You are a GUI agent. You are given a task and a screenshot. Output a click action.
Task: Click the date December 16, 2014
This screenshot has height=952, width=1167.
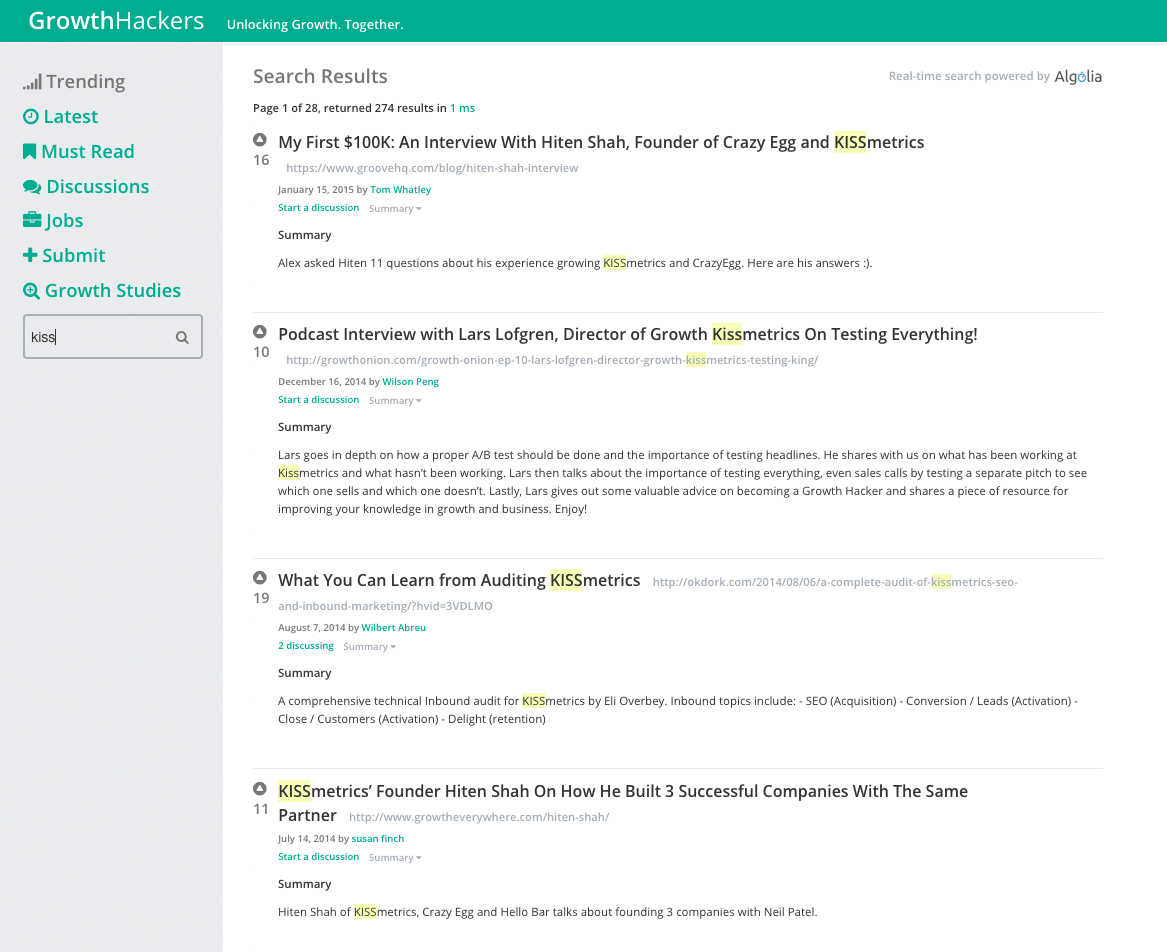click(322, 382)
